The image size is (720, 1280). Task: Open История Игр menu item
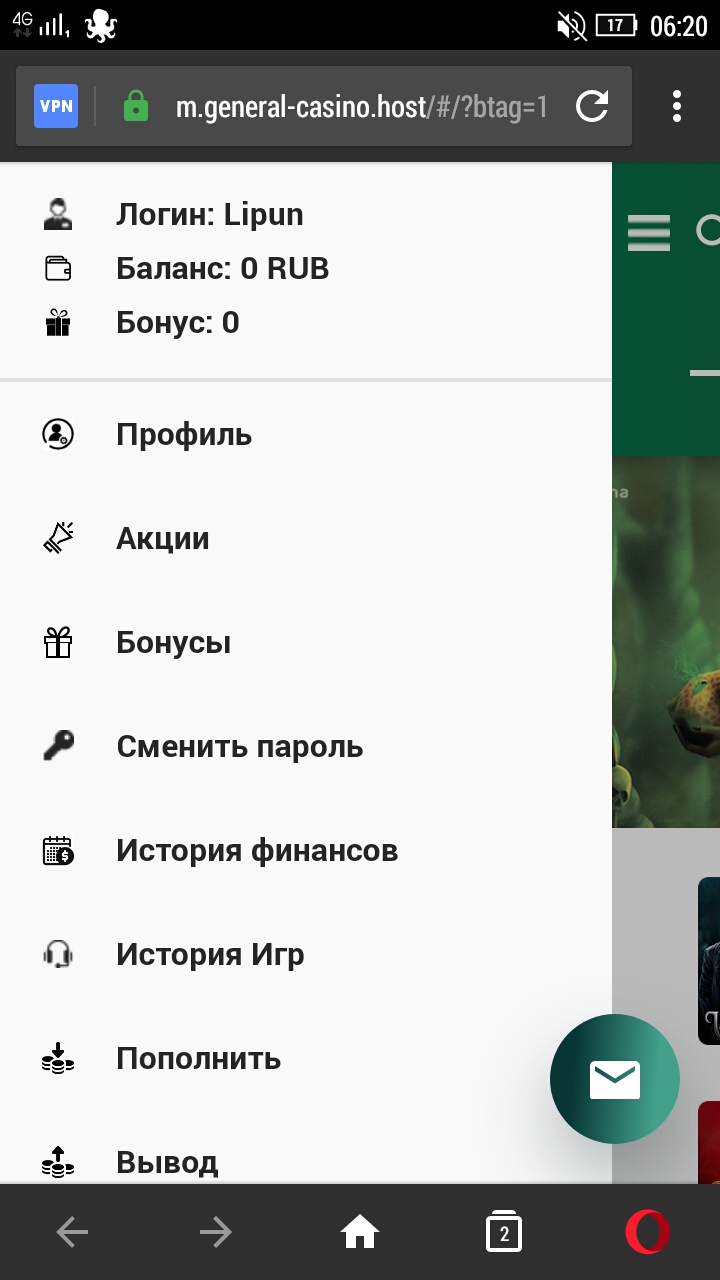point(306,955)
